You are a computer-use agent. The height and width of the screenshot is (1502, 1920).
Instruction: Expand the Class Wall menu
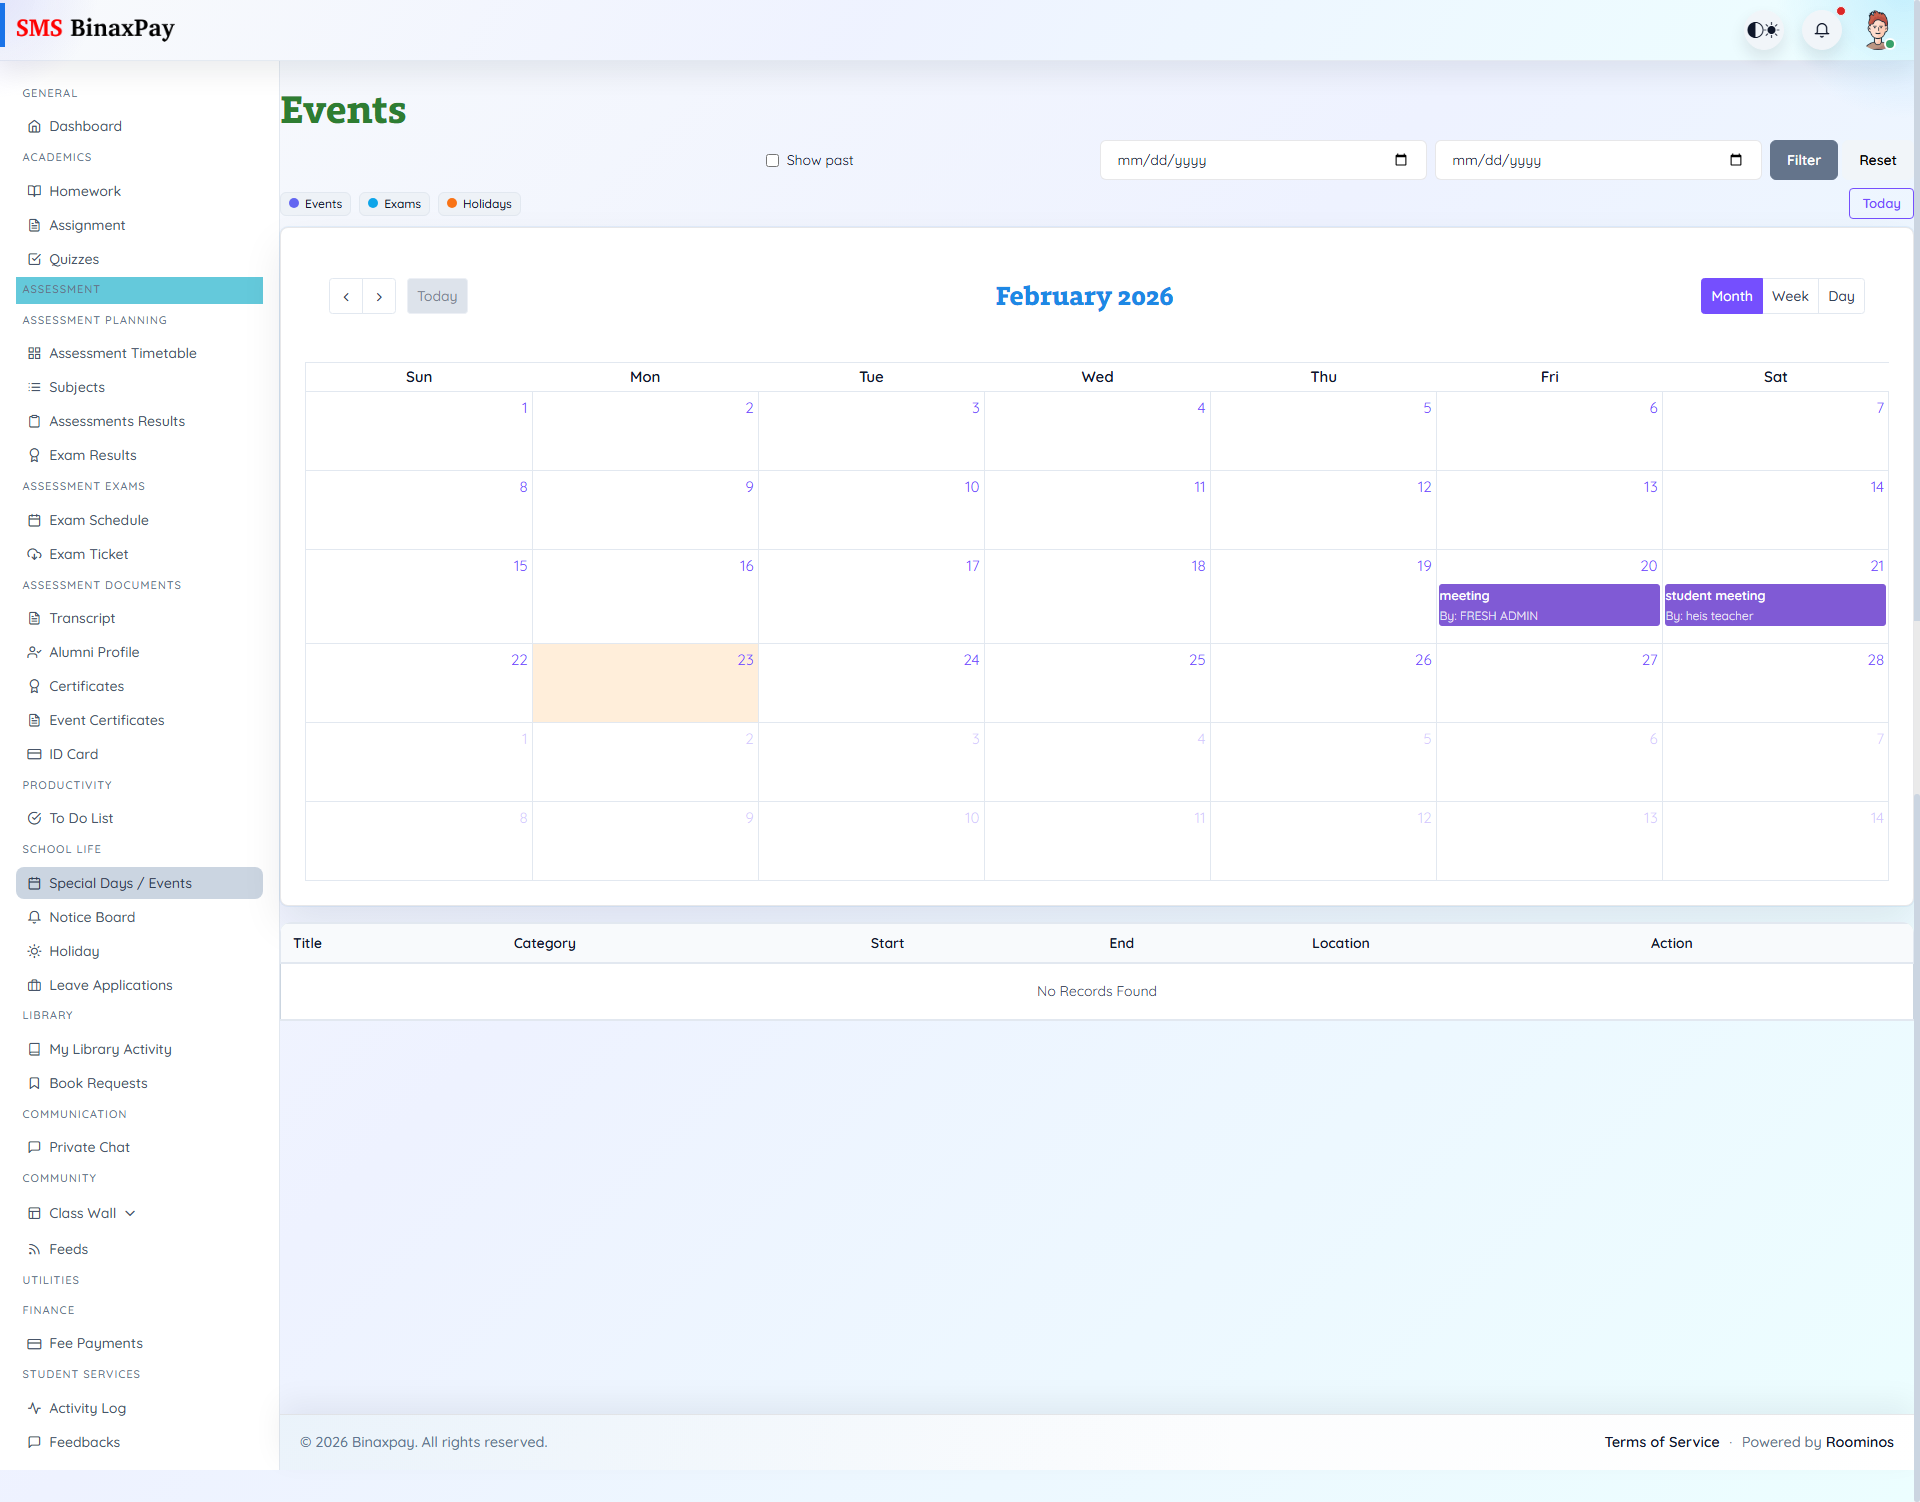click(x=82, y=1212)
